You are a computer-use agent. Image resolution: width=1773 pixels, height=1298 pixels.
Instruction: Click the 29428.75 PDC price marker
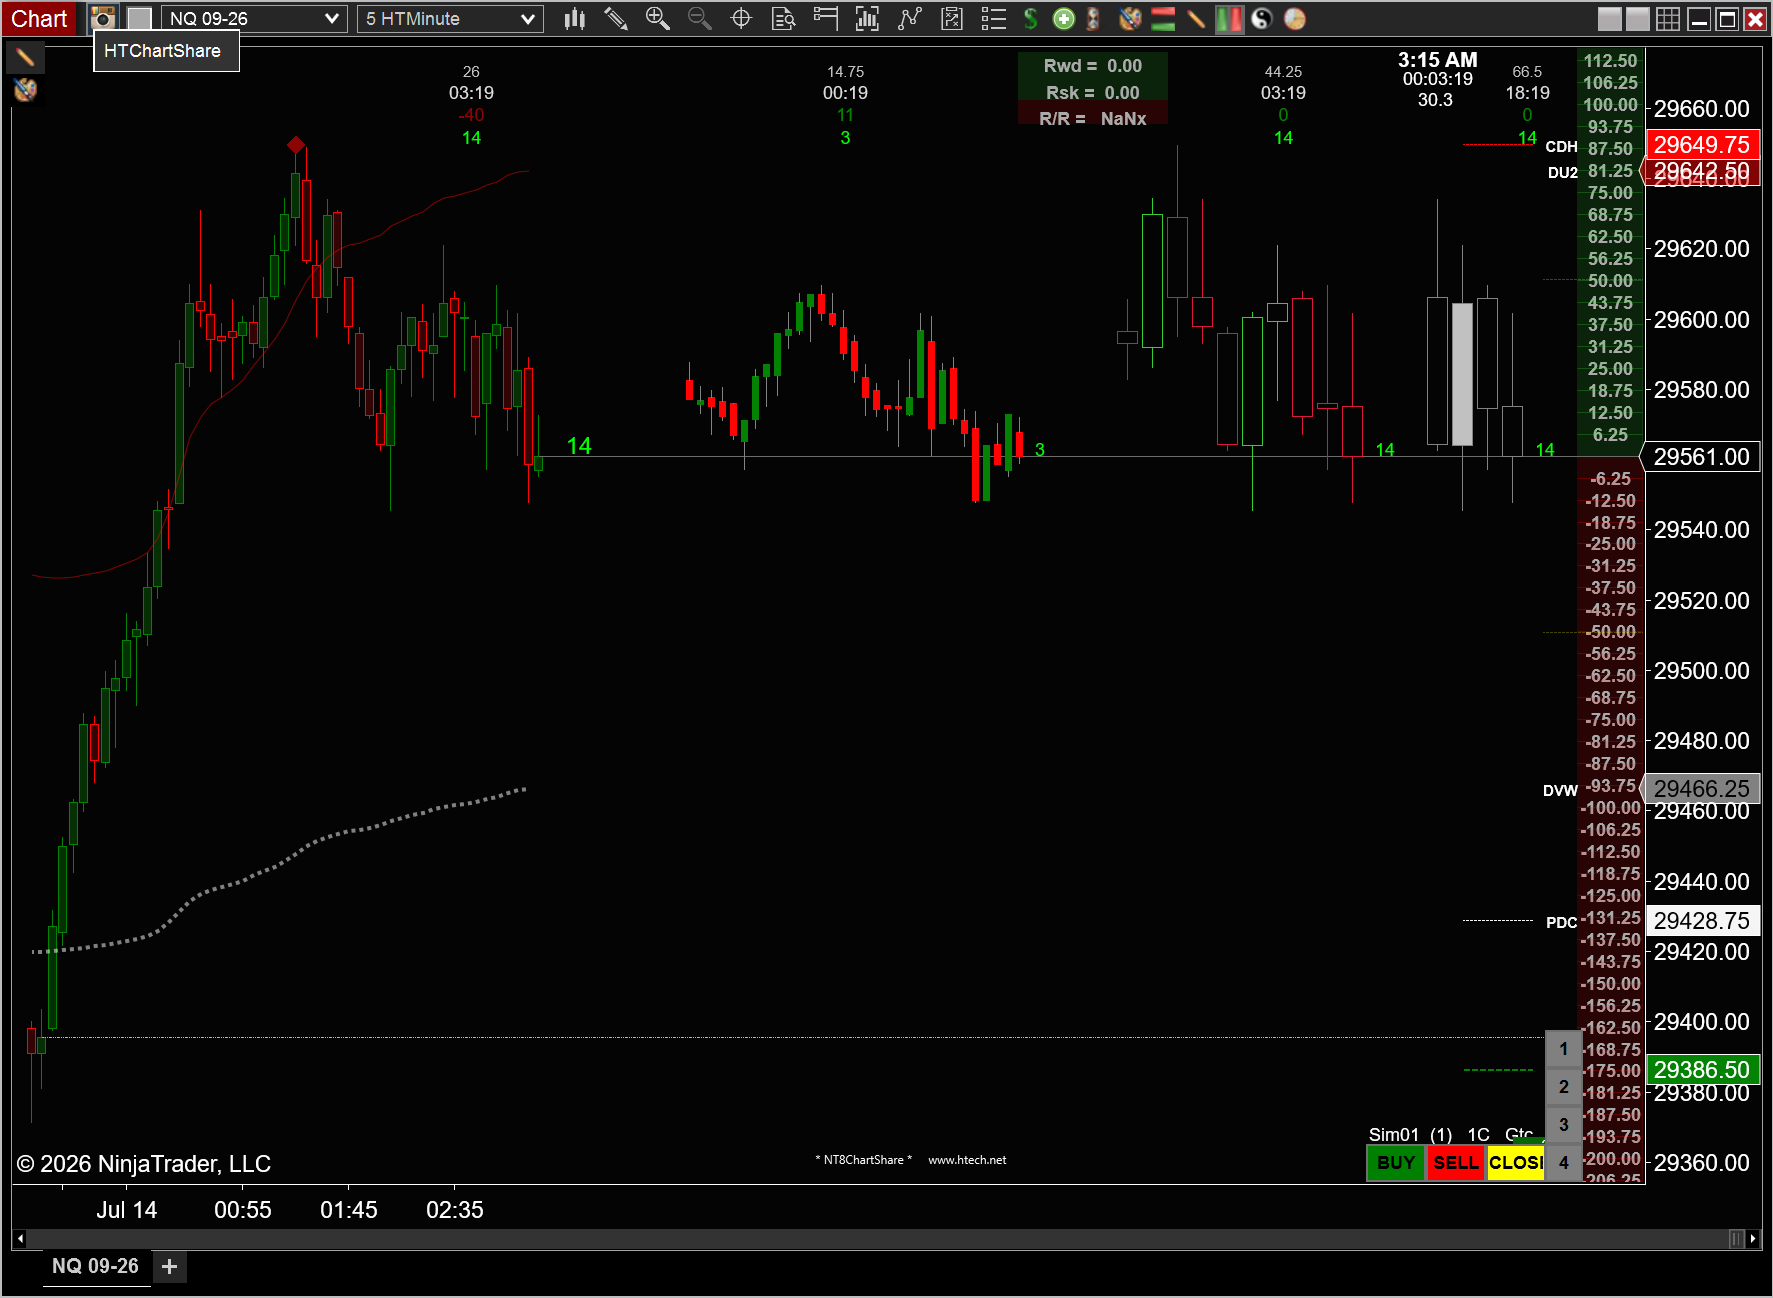[1702, 921]
